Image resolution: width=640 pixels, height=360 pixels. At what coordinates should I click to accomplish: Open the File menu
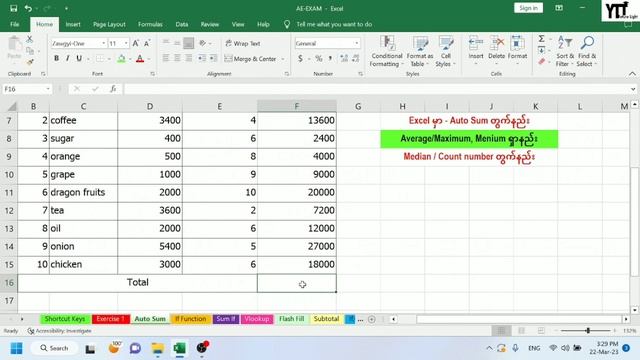coord(15,24)
